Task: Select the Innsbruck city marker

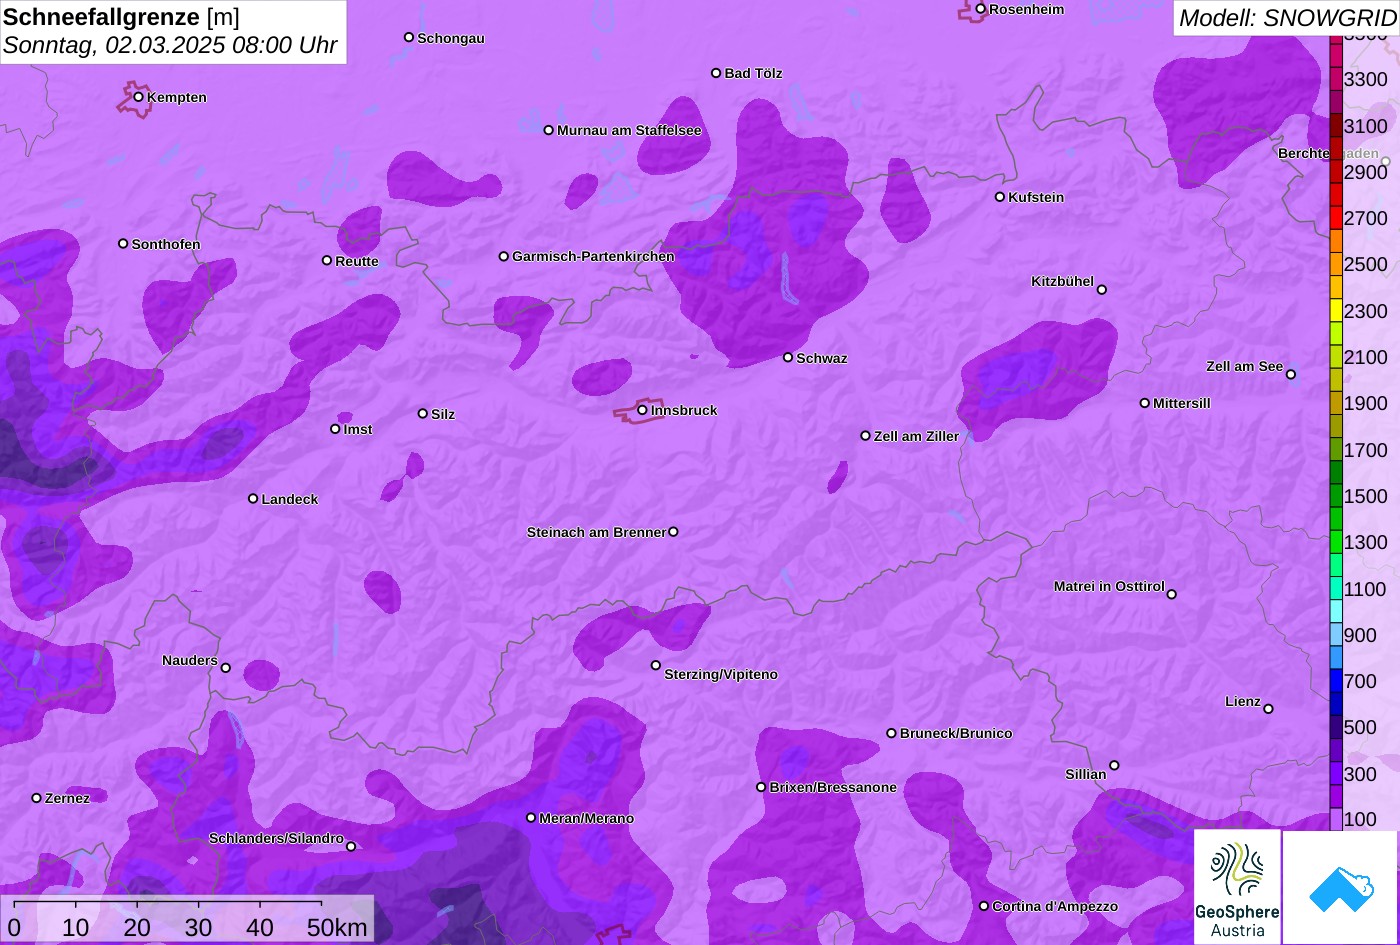Action: tap(642, 410)
